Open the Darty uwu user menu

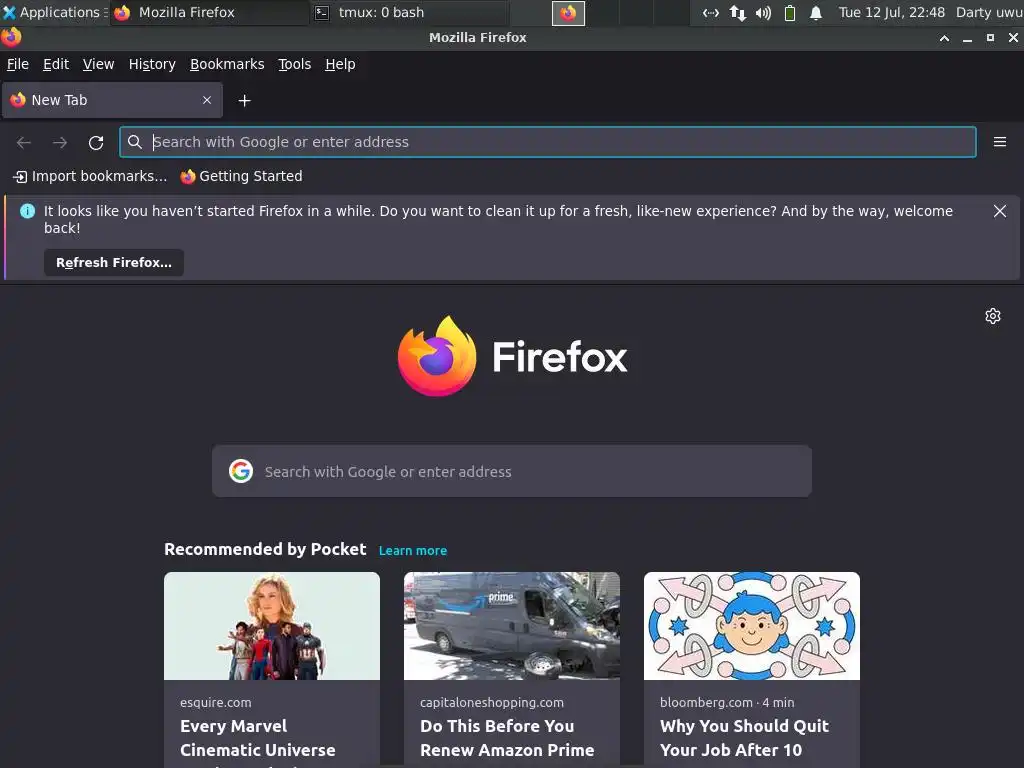click(989, 12)
